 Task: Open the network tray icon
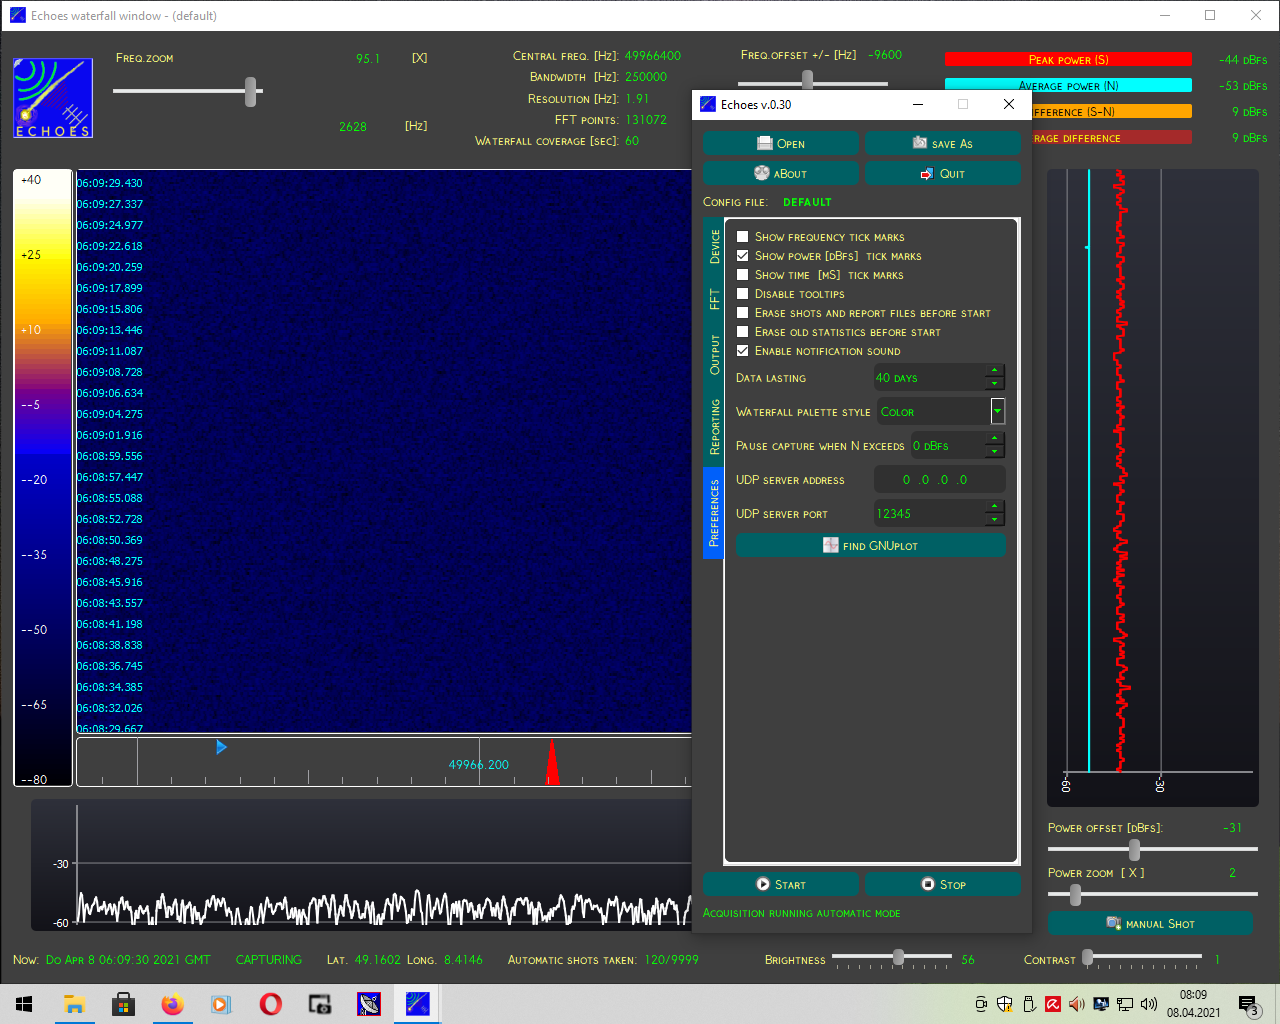(1125, 1004)
